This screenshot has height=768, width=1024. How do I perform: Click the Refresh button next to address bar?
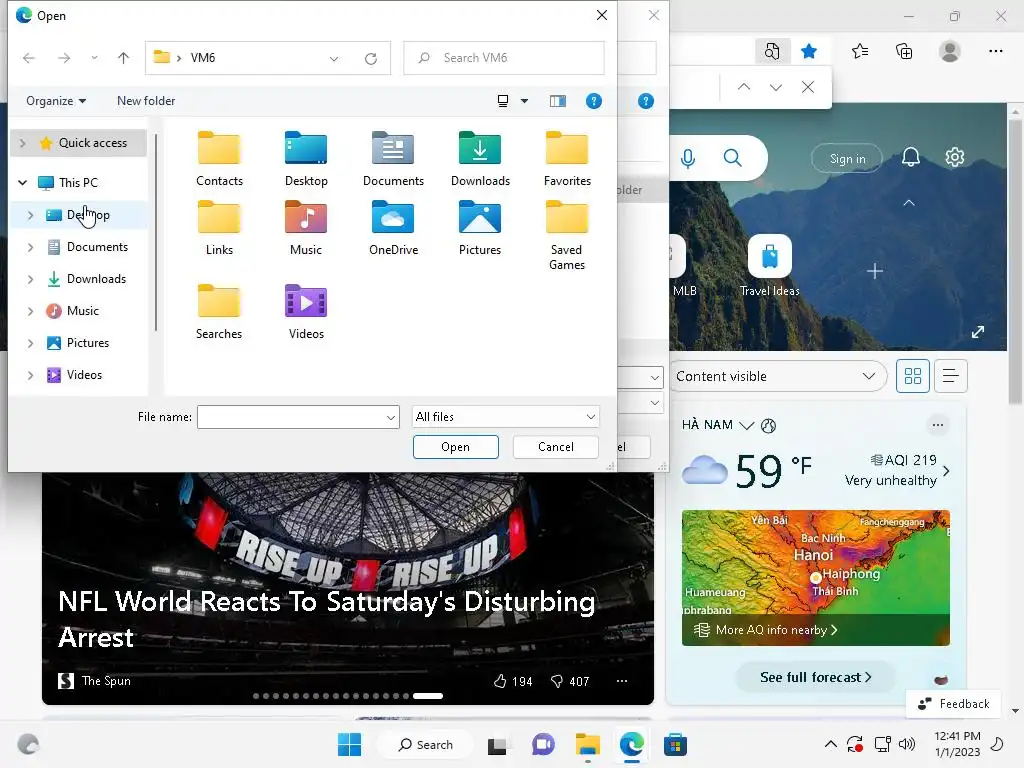[x=371, y=58]
